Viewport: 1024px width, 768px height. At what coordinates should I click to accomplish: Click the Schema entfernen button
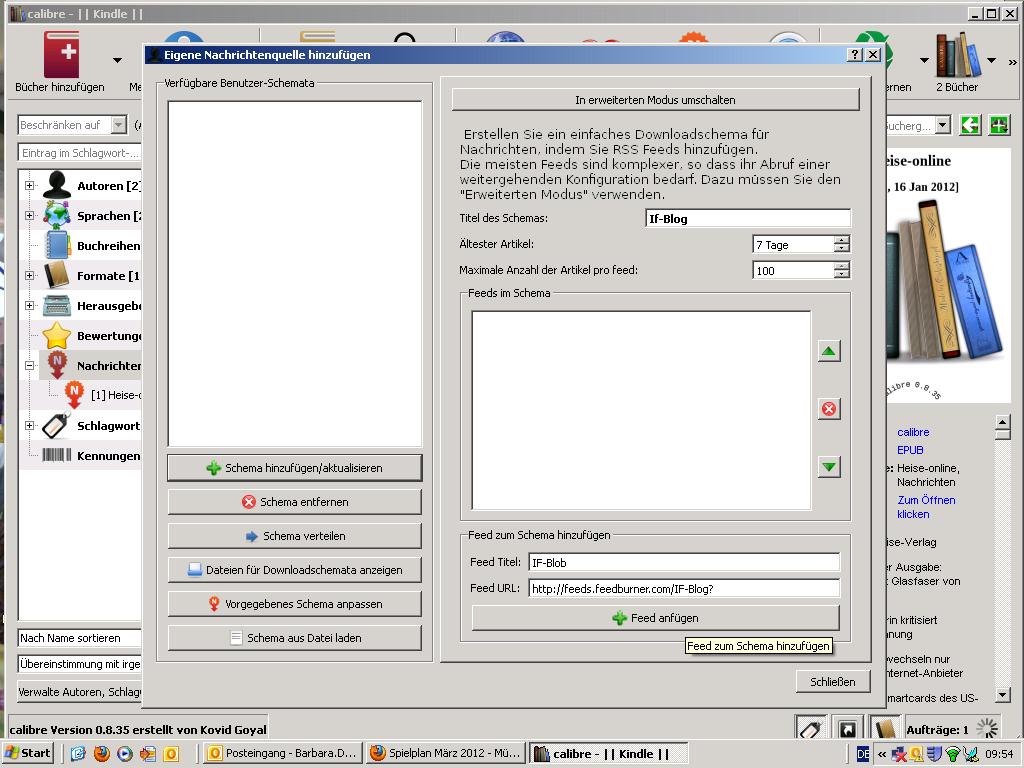[x=295, y=502]
